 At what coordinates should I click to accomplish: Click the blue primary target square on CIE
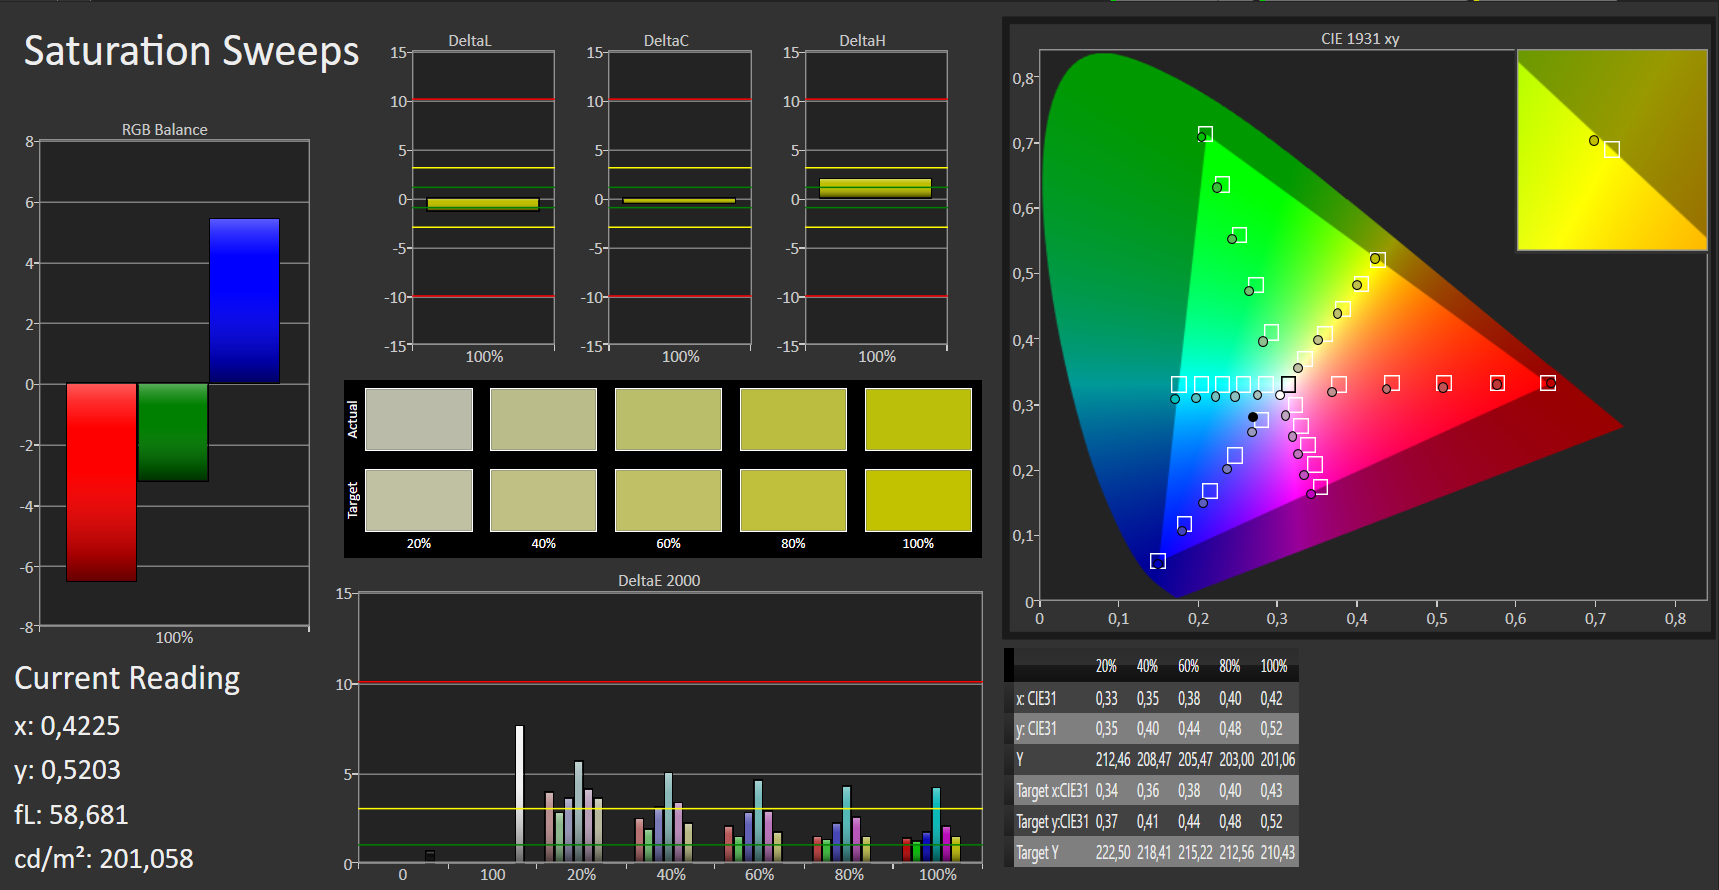point(1158,561)
